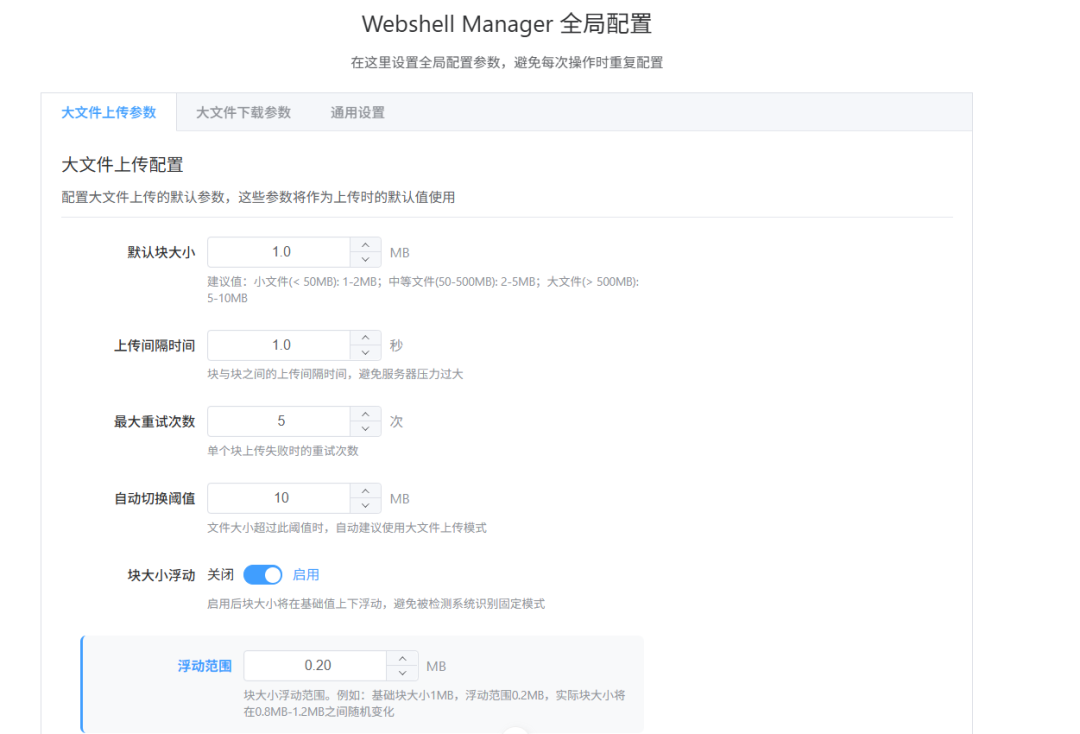Click the 启用 link next to the toggle

tap(306, 574)
